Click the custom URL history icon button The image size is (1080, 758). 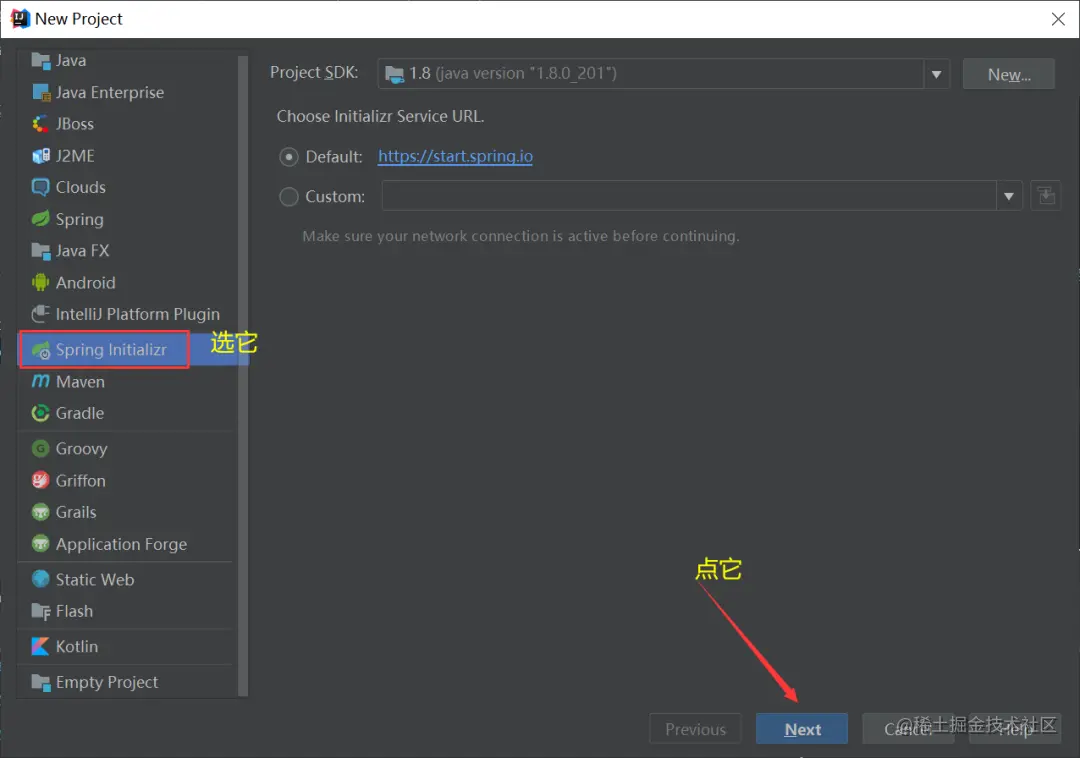[1046, 196]
